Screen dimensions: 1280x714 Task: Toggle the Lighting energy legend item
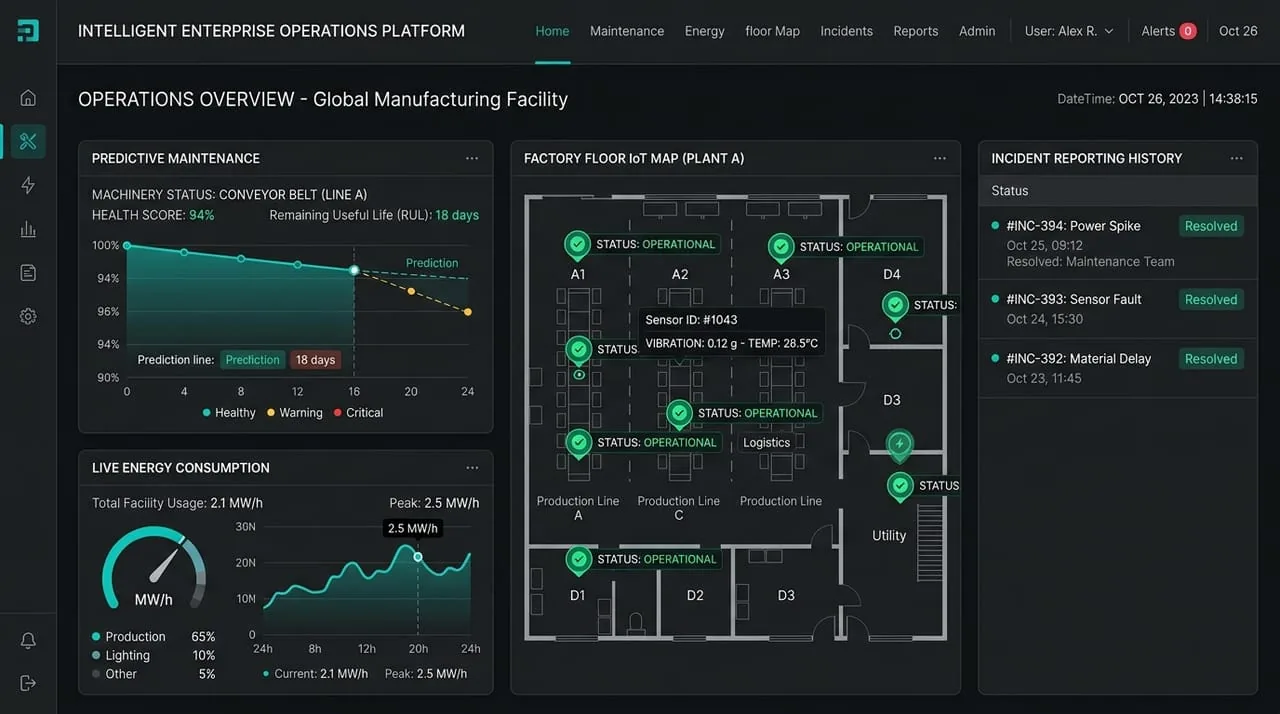pyautogui.click(x=121, y=655)
